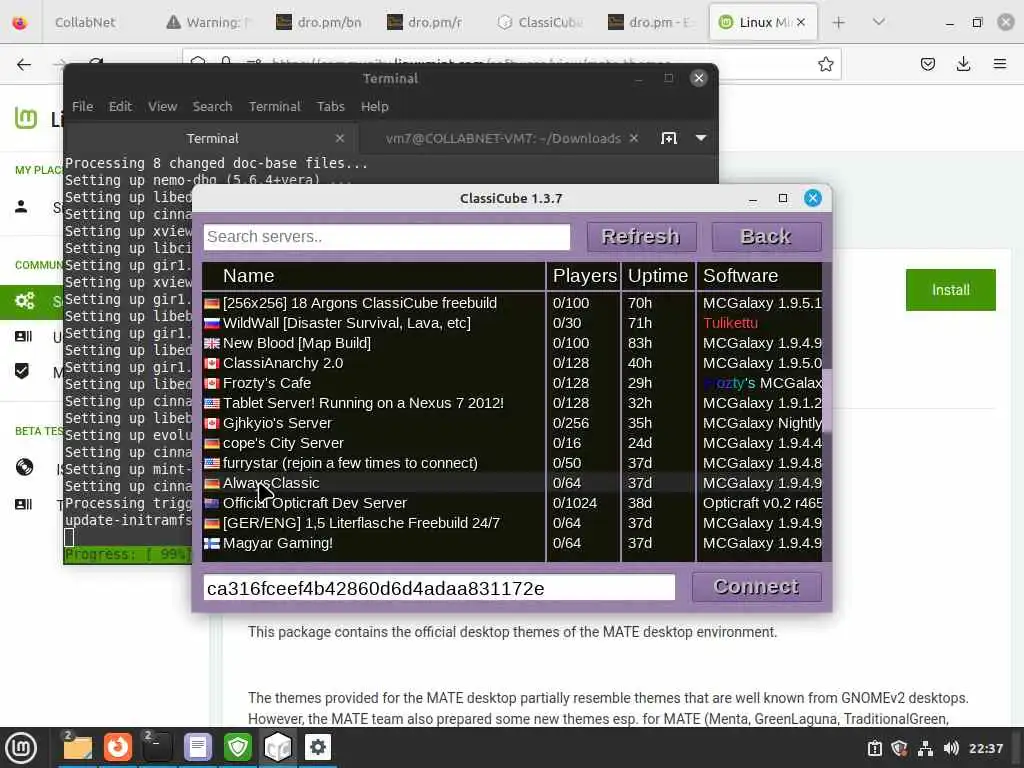Add a new terminal tab with the plus icon
This screenshot has width=1024, height=768.
[669, 138]
